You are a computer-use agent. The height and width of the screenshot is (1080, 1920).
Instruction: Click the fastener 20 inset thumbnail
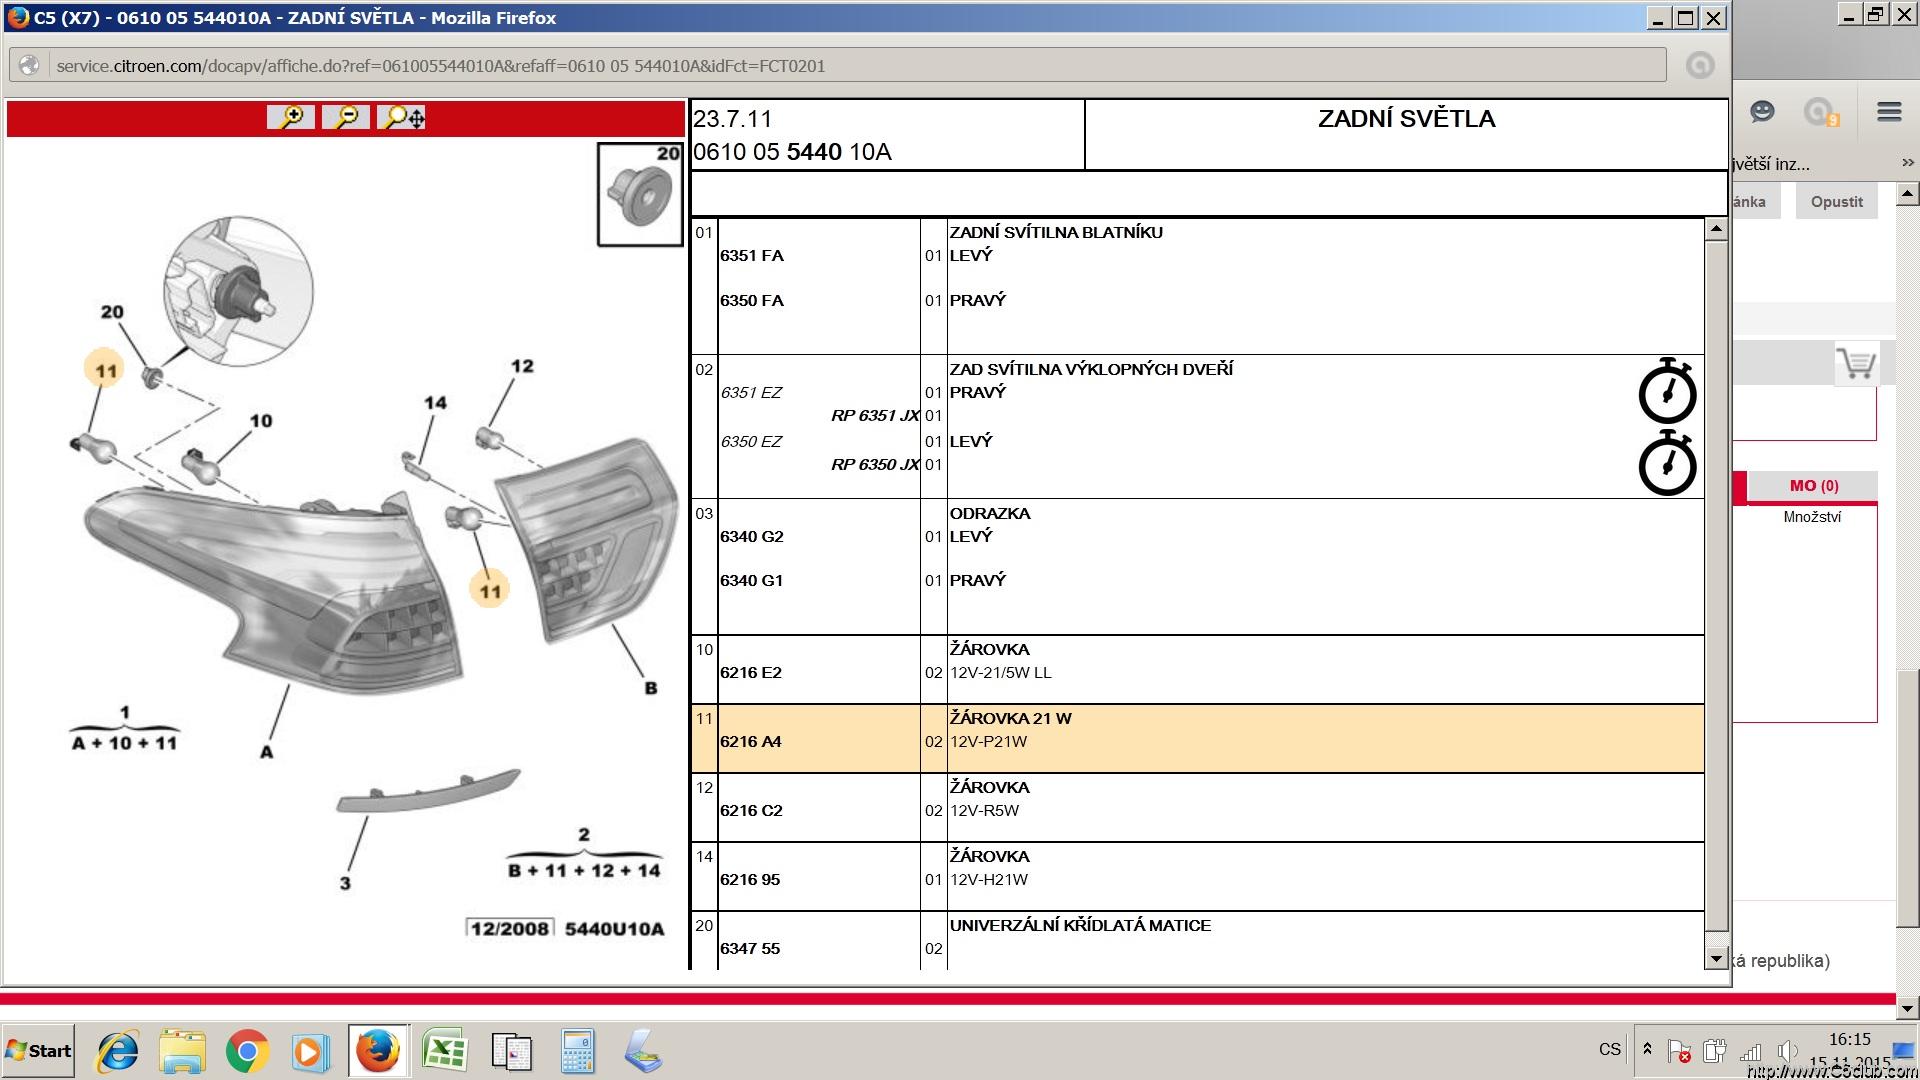[x=640, y=194]
